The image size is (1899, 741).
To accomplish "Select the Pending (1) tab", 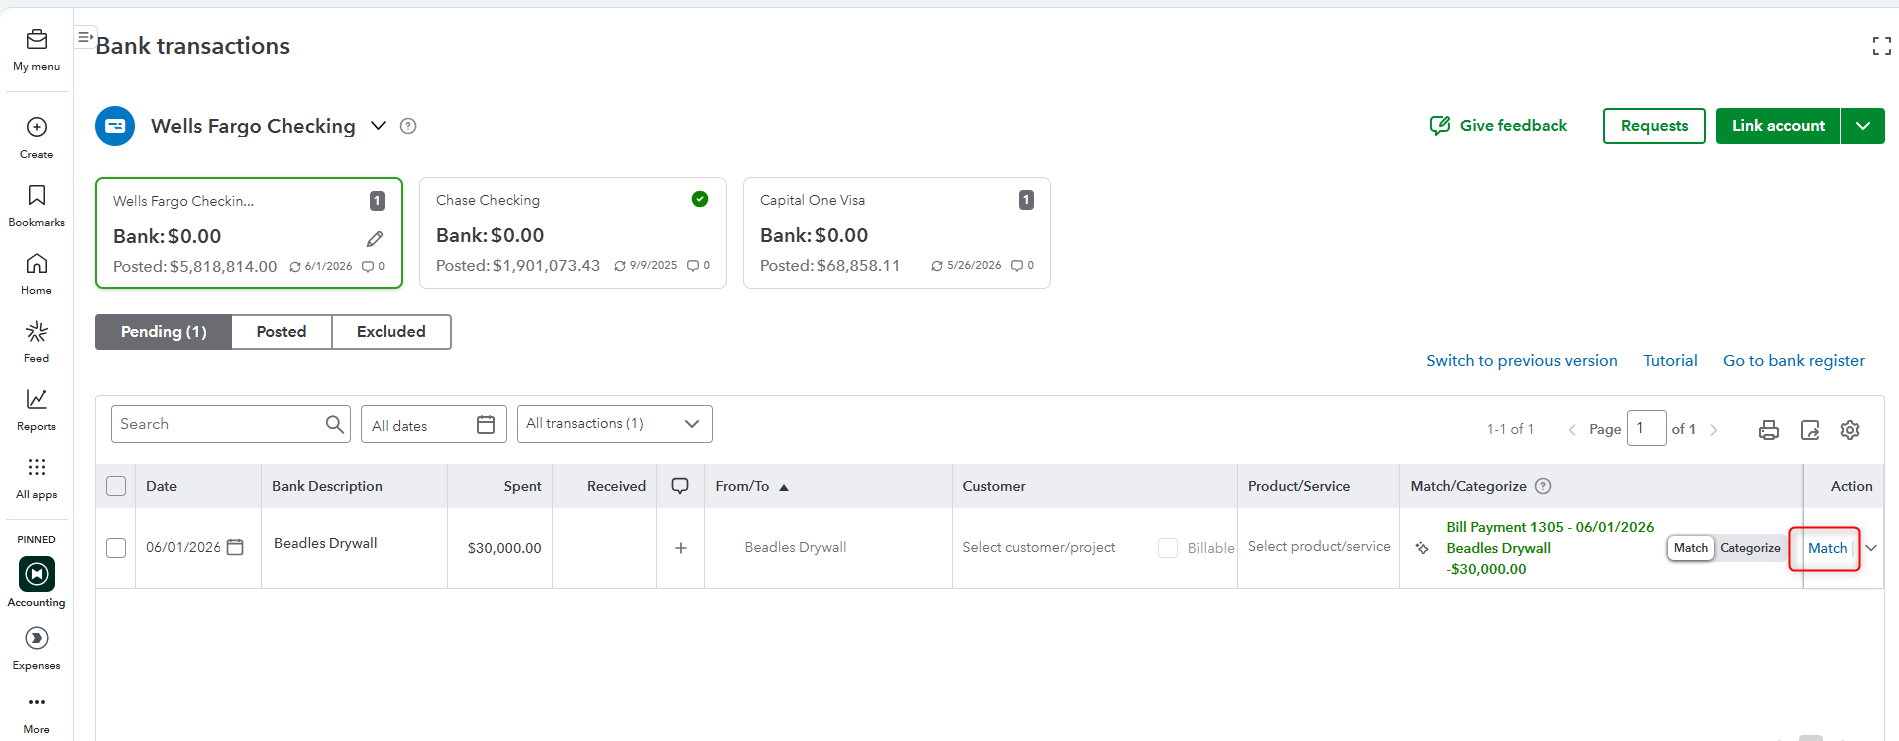I will 163,332.
